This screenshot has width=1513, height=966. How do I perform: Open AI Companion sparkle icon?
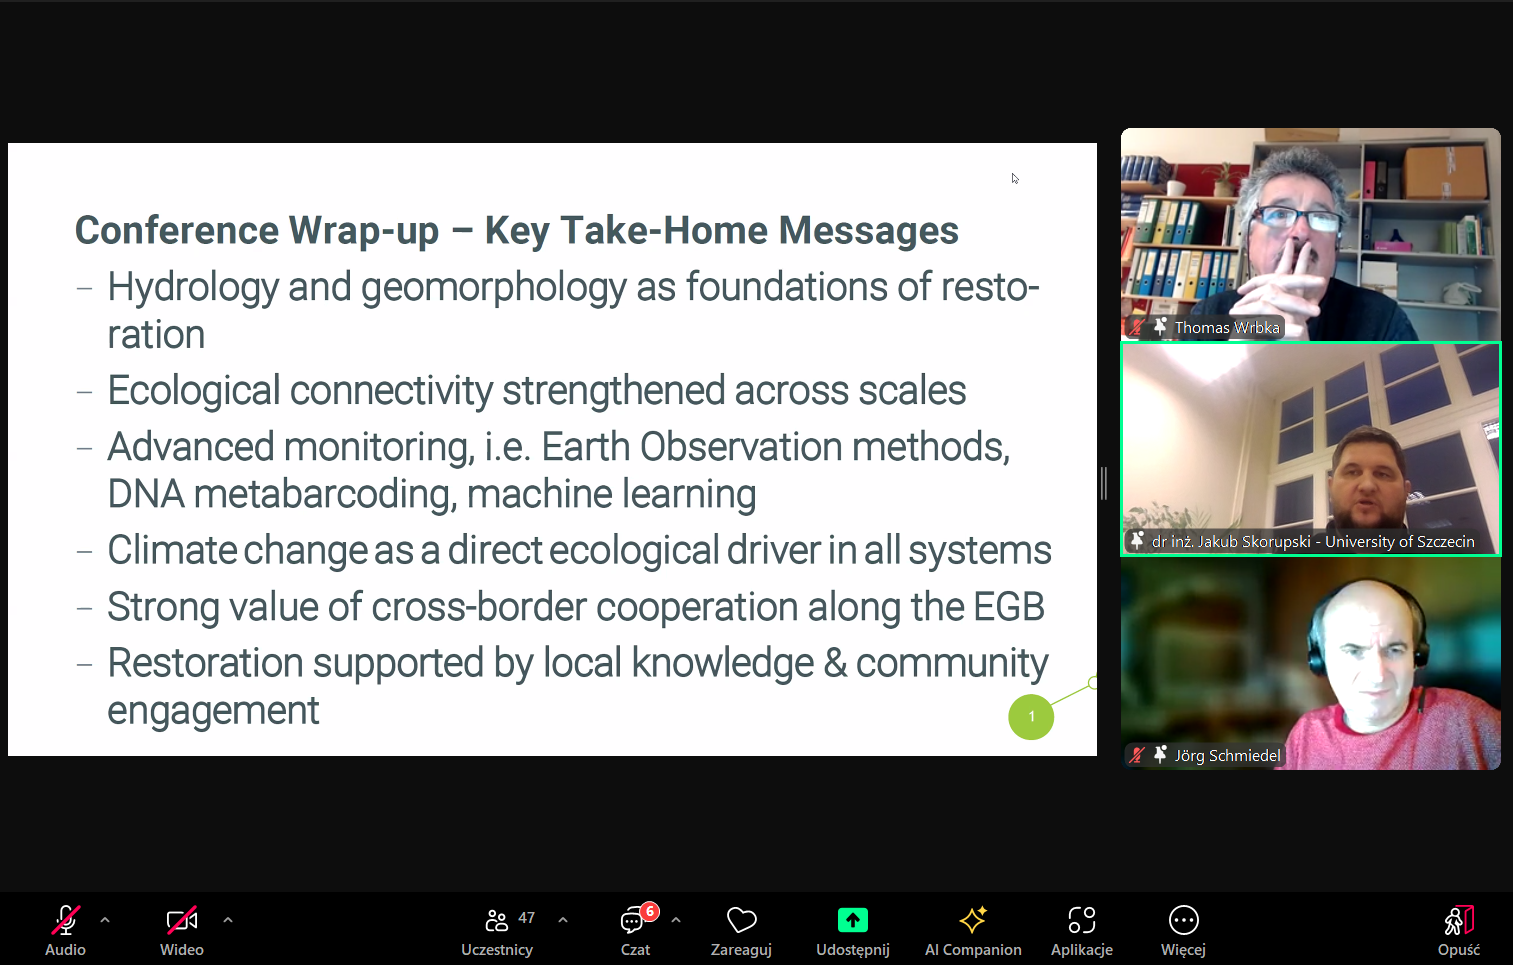click(x=972, y=920)
